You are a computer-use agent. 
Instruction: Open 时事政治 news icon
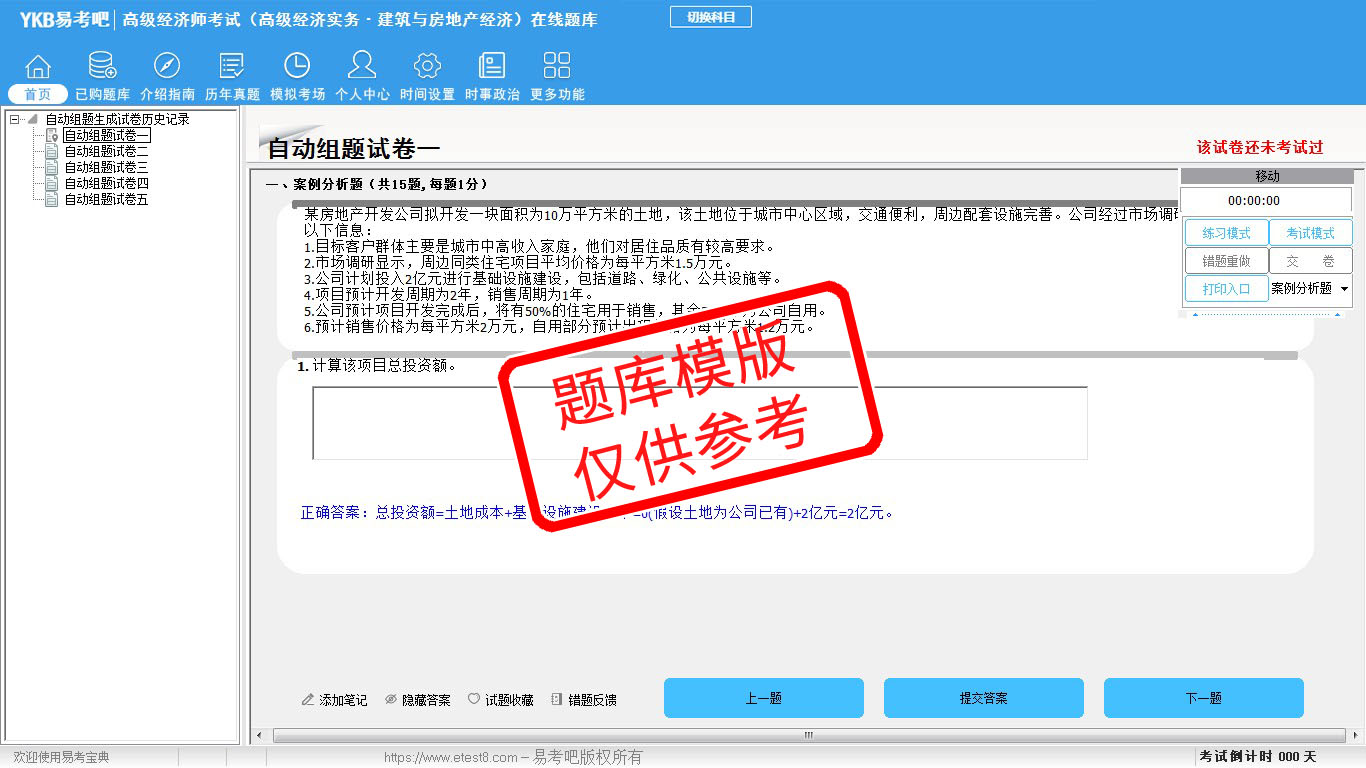[x=492, y=67]
